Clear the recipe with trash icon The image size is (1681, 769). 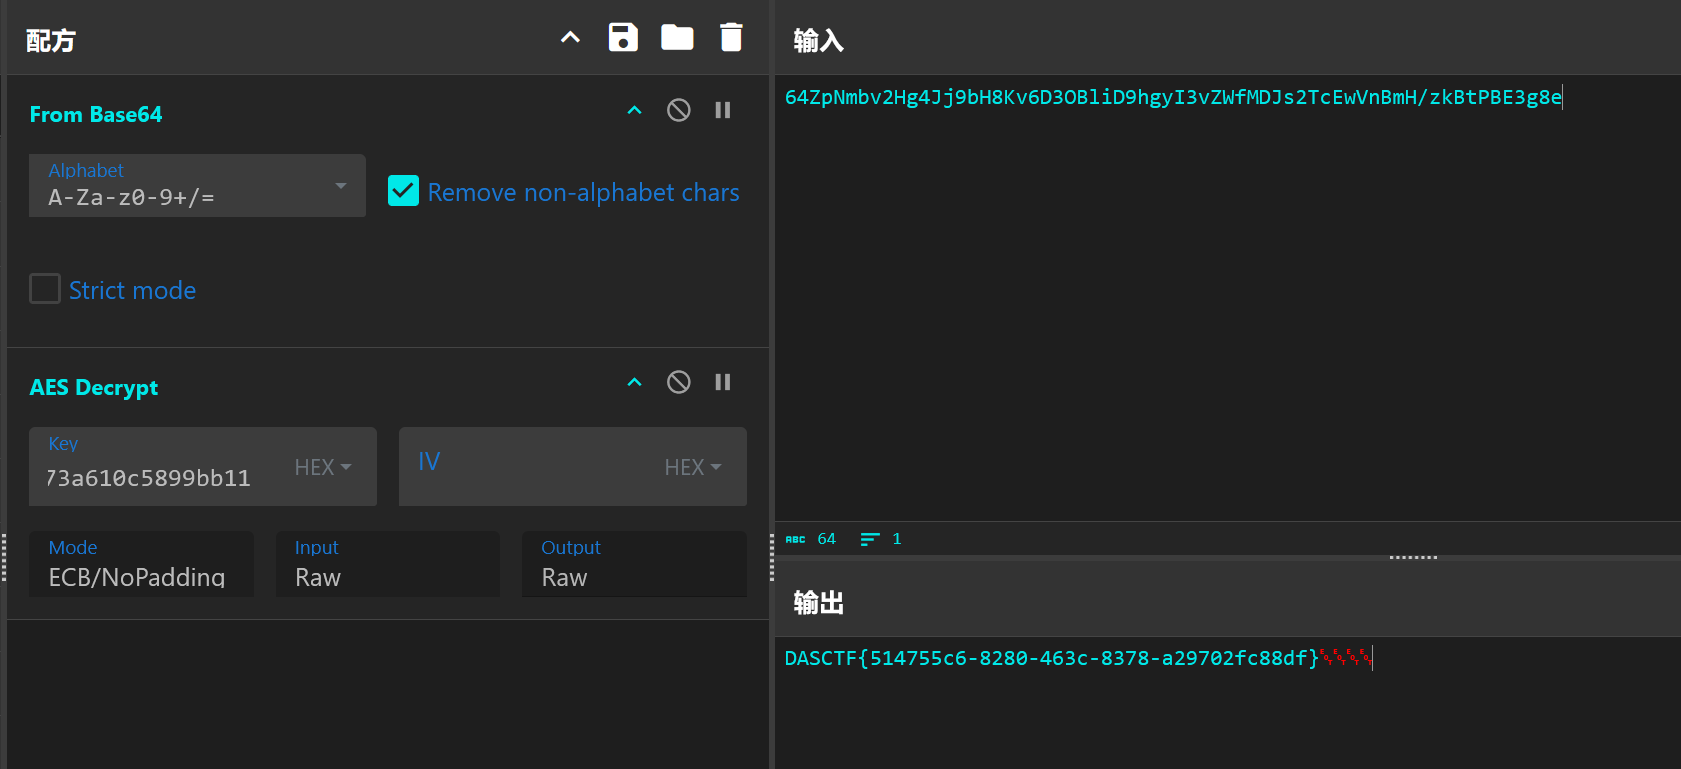(731, 38)
